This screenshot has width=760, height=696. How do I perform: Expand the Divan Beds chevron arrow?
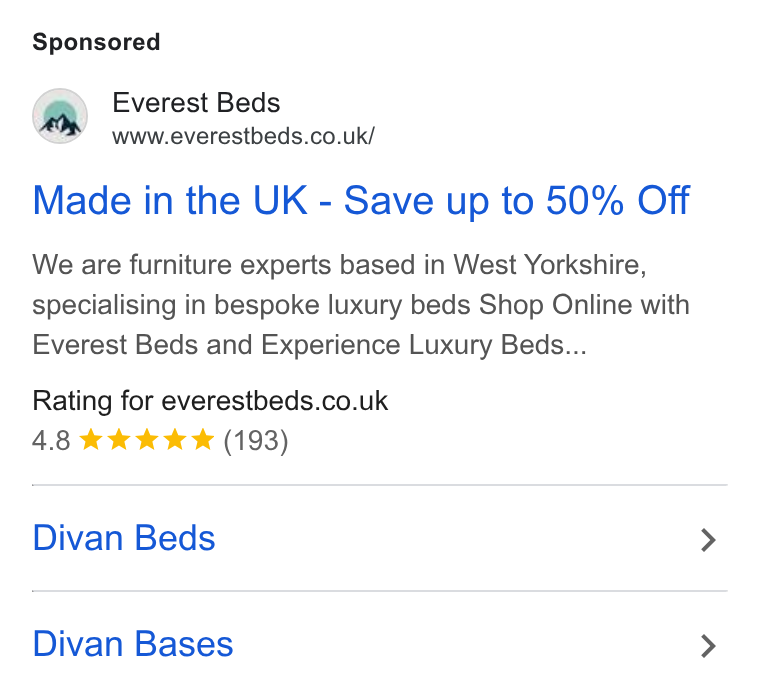tap(708, 540)
